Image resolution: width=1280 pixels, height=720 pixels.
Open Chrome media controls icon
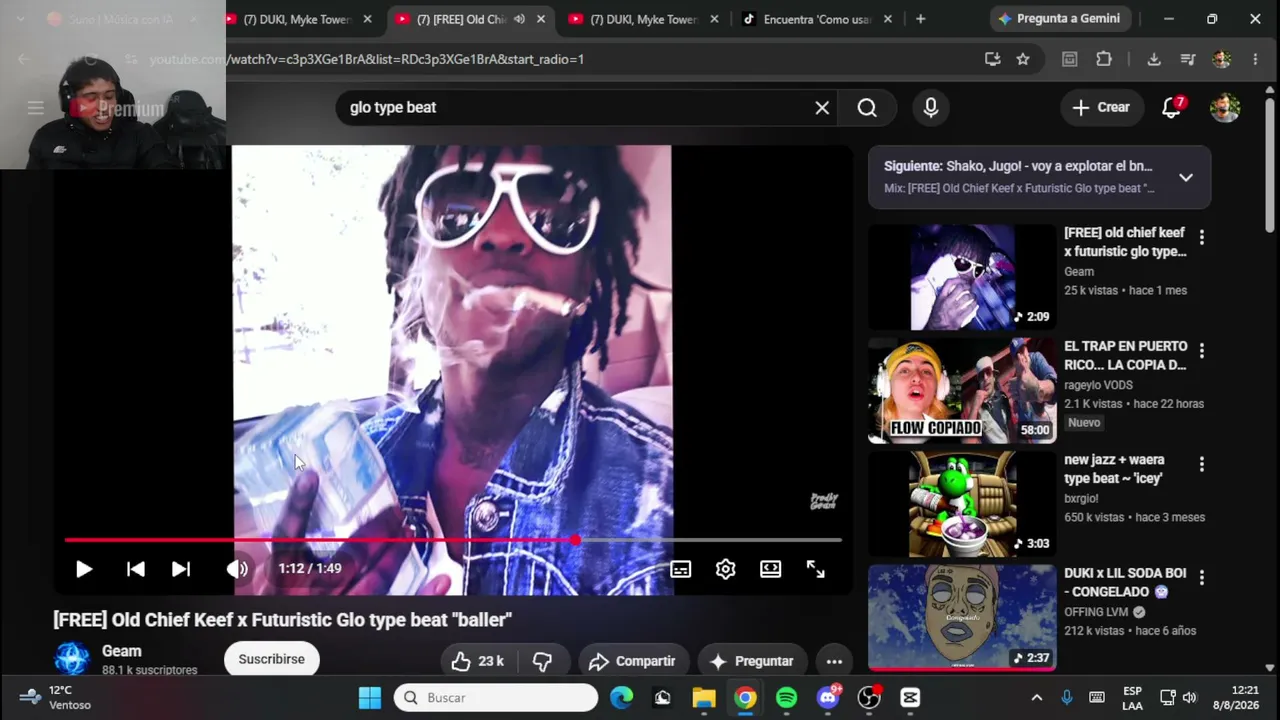(1188, 59)
